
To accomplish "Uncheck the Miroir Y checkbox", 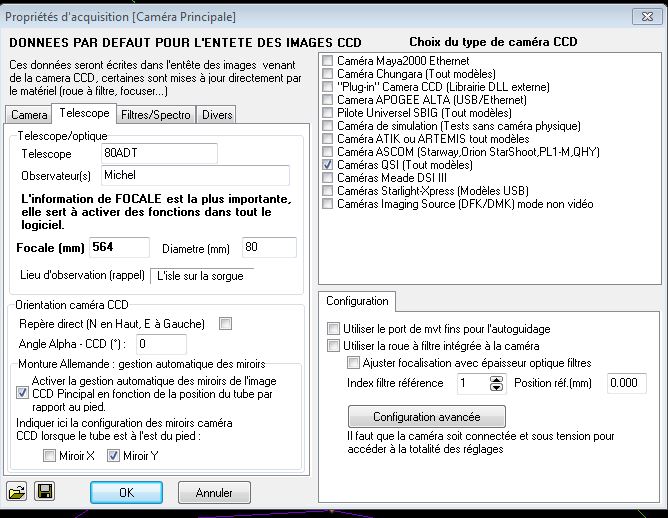I will coord(115,457).
